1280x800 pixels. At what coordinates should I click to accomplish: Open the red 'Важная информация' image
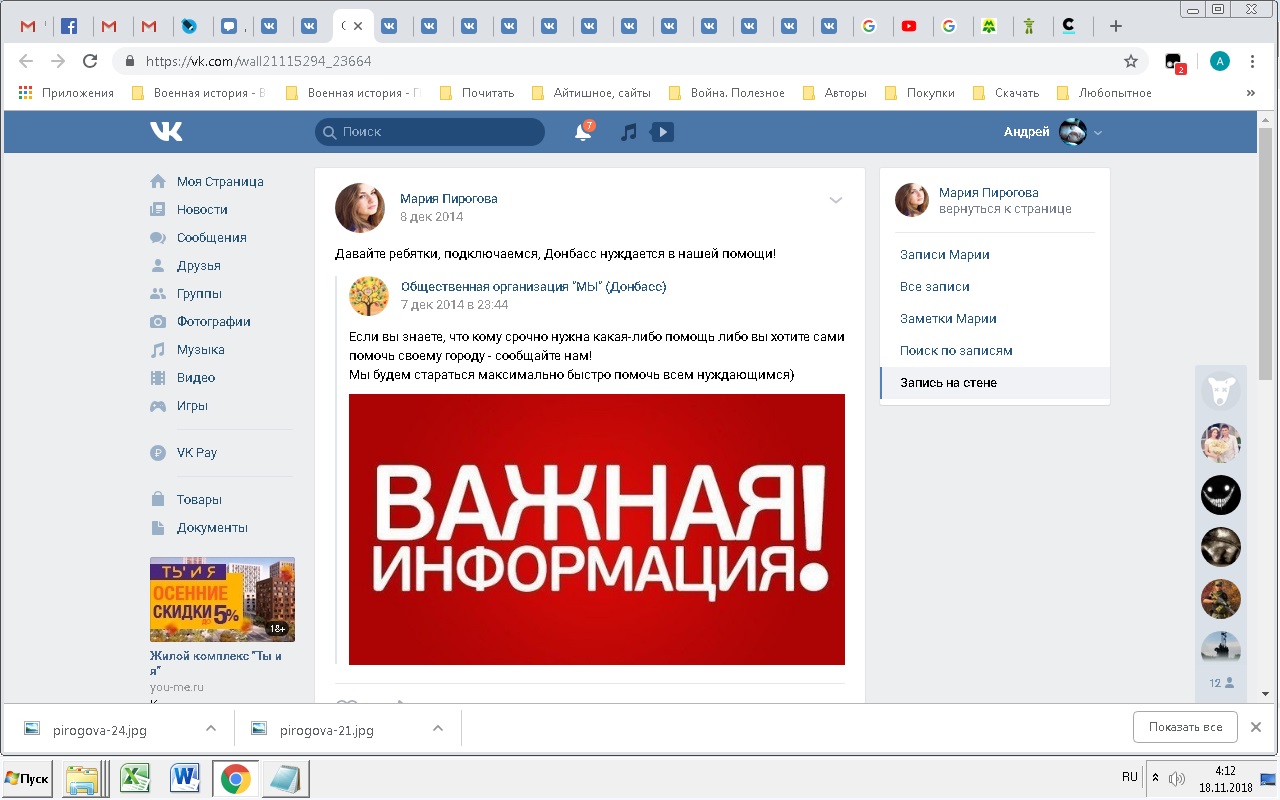click(x=596, y=529)
